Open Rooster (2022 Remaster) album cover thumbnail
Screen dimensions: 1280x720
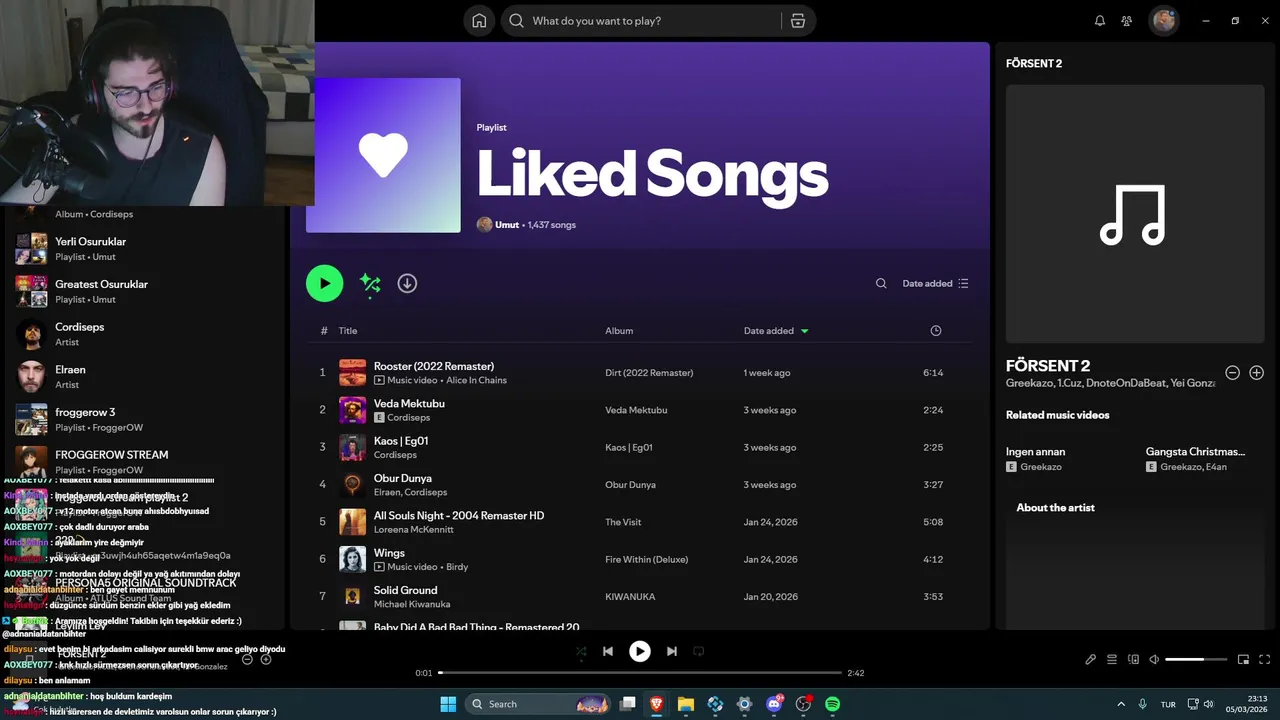[352, 372]
